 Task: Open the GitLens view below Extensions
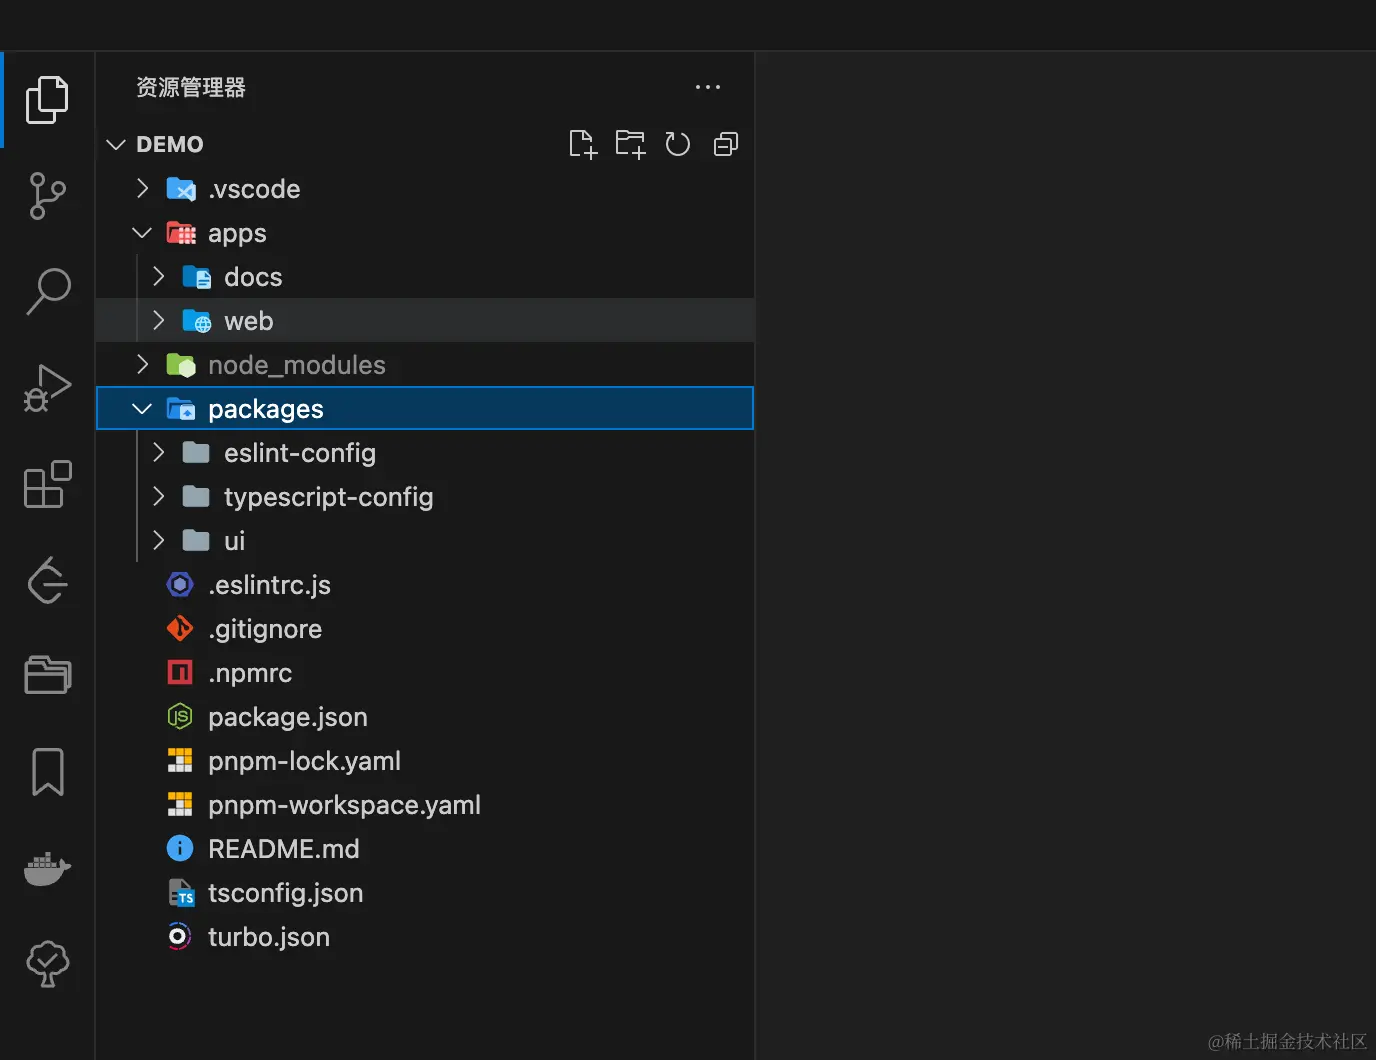47,580
